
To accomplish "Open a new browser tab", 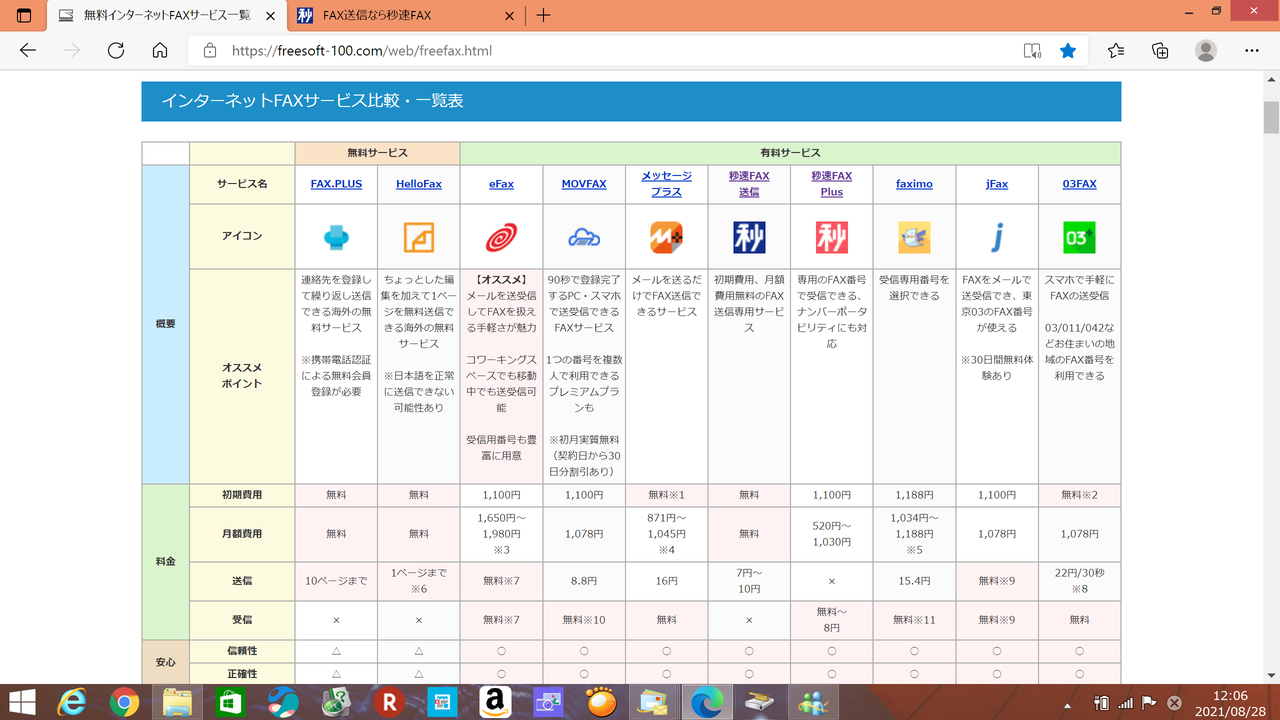I will [543, 15].
